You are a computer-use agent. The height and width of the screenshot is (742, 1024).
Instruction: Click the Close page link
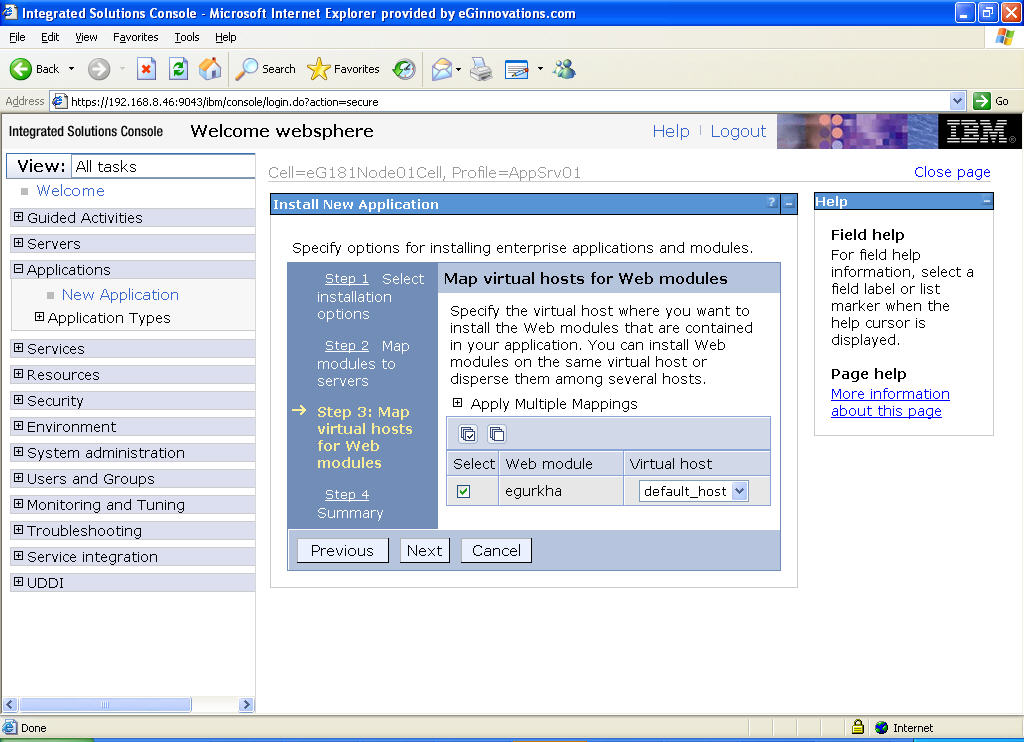tap(952, 172)
